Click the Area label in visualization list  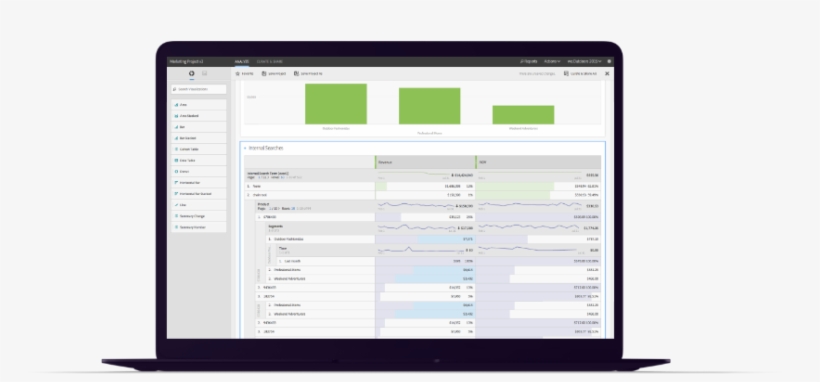(183, 105)
